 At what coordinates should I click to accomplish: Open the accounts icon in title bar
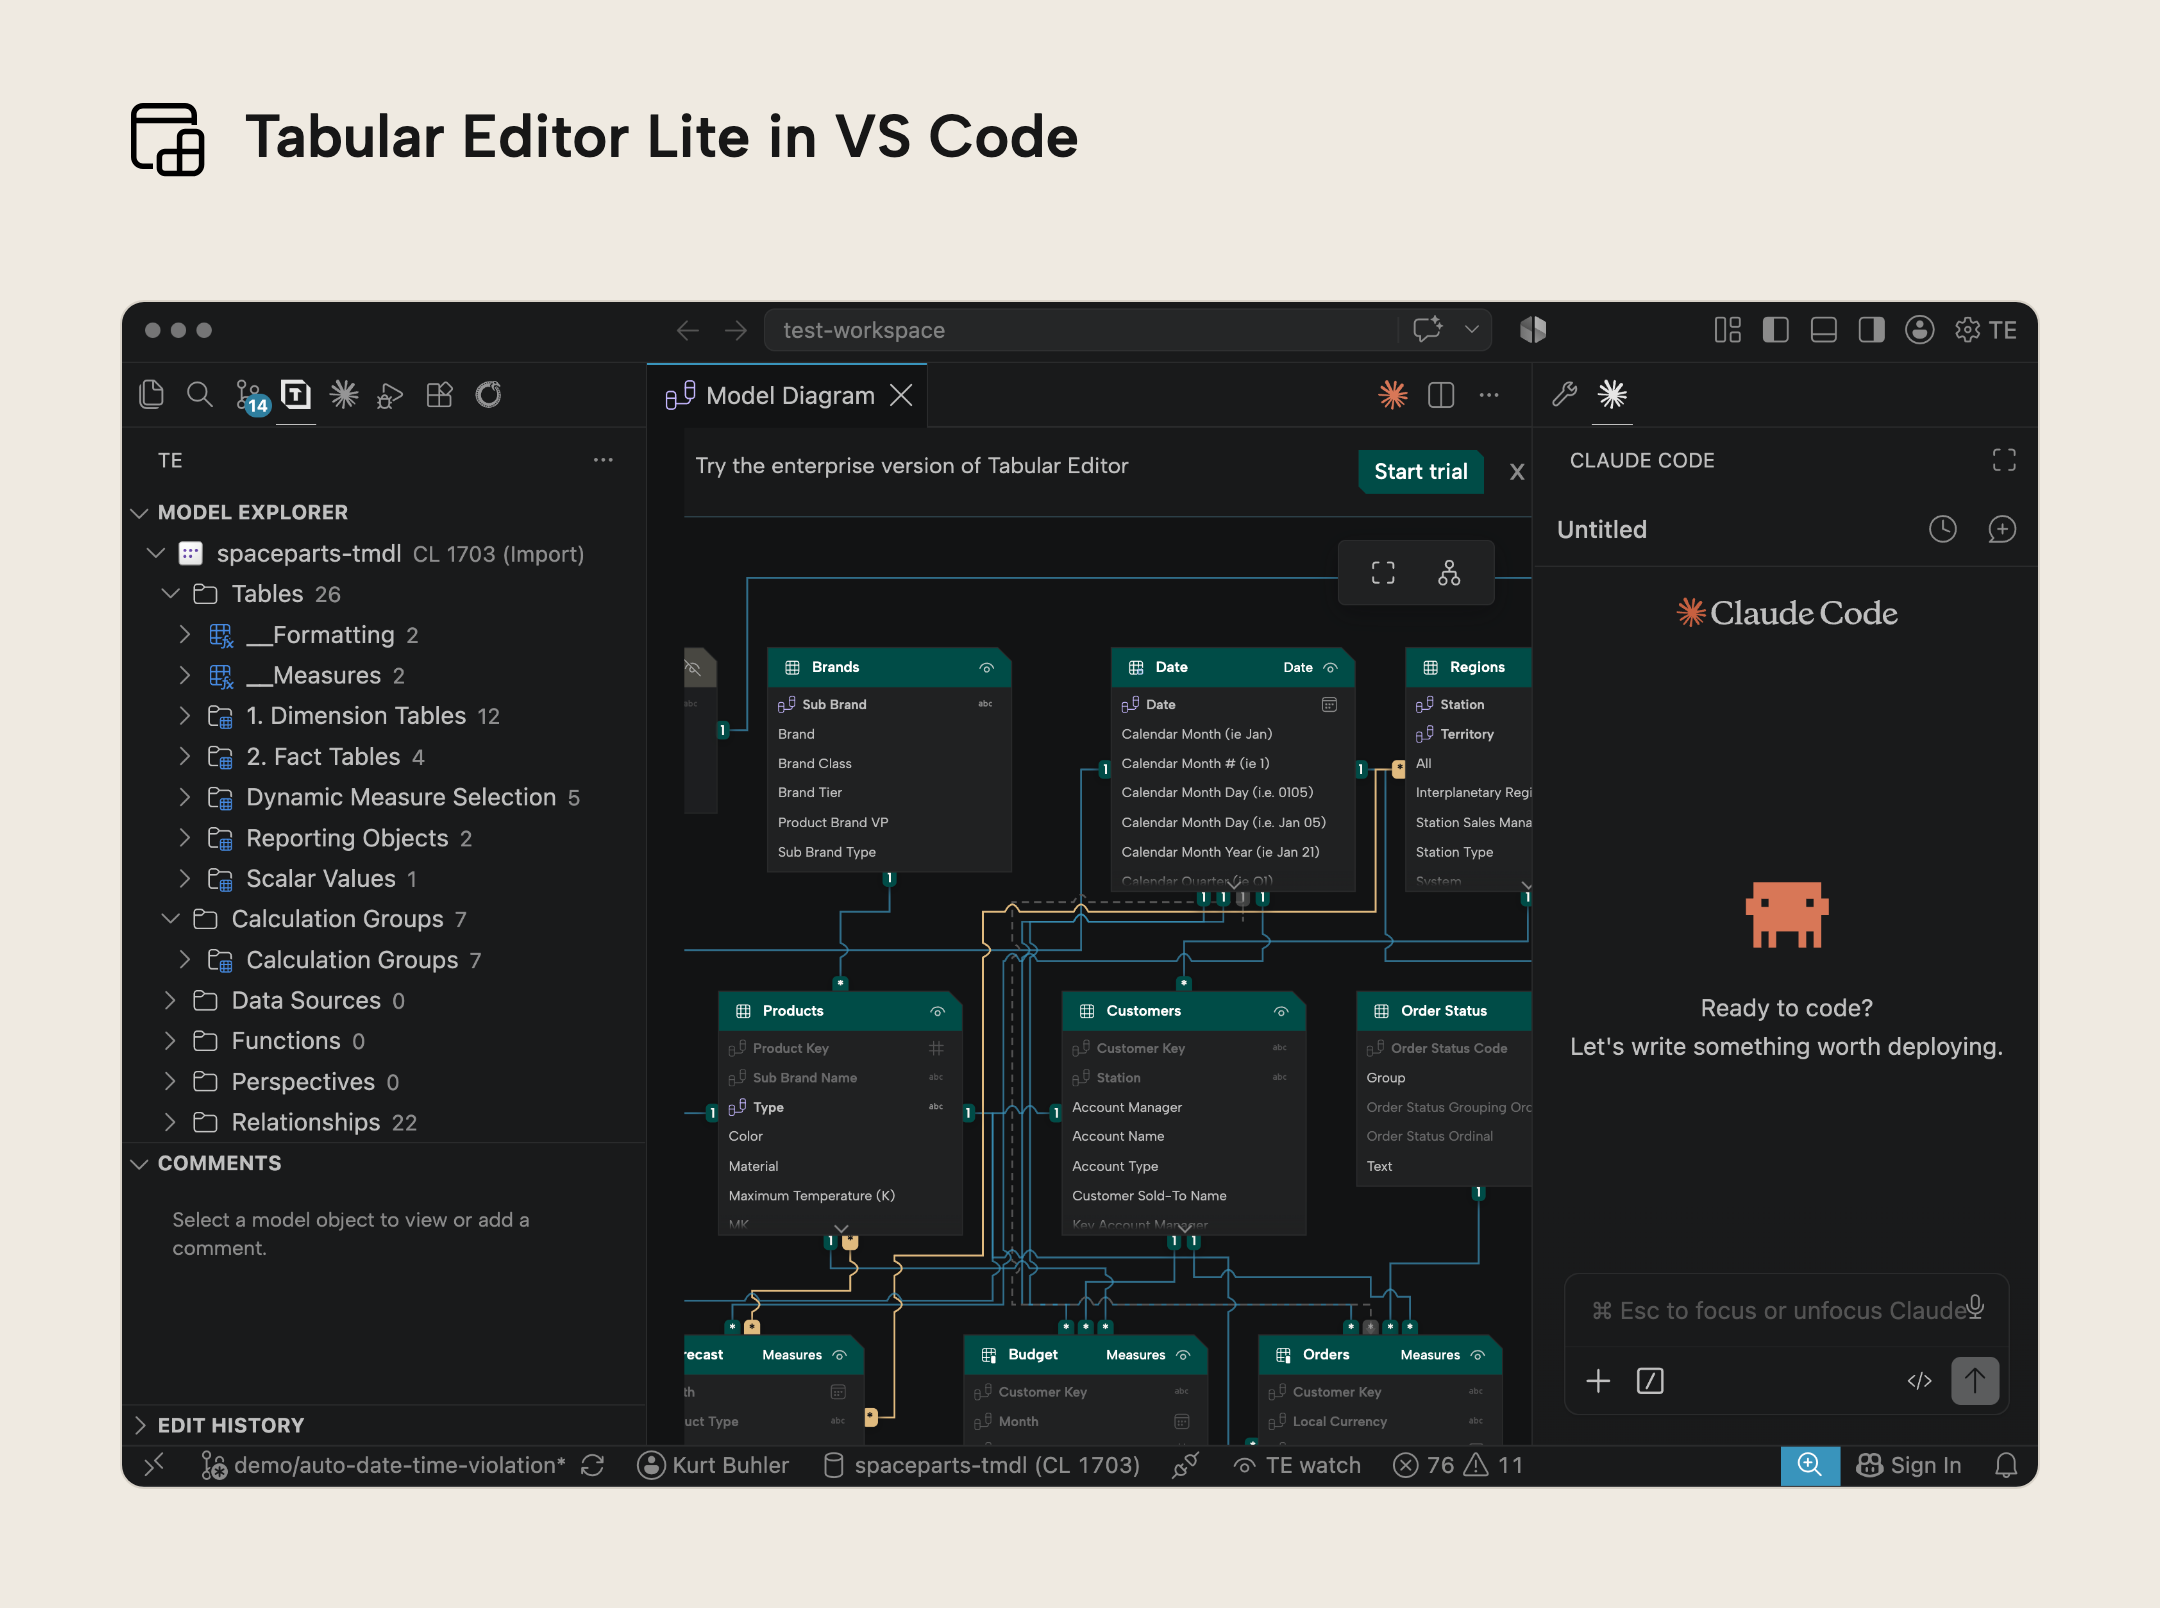click(x=1920, y=330)
